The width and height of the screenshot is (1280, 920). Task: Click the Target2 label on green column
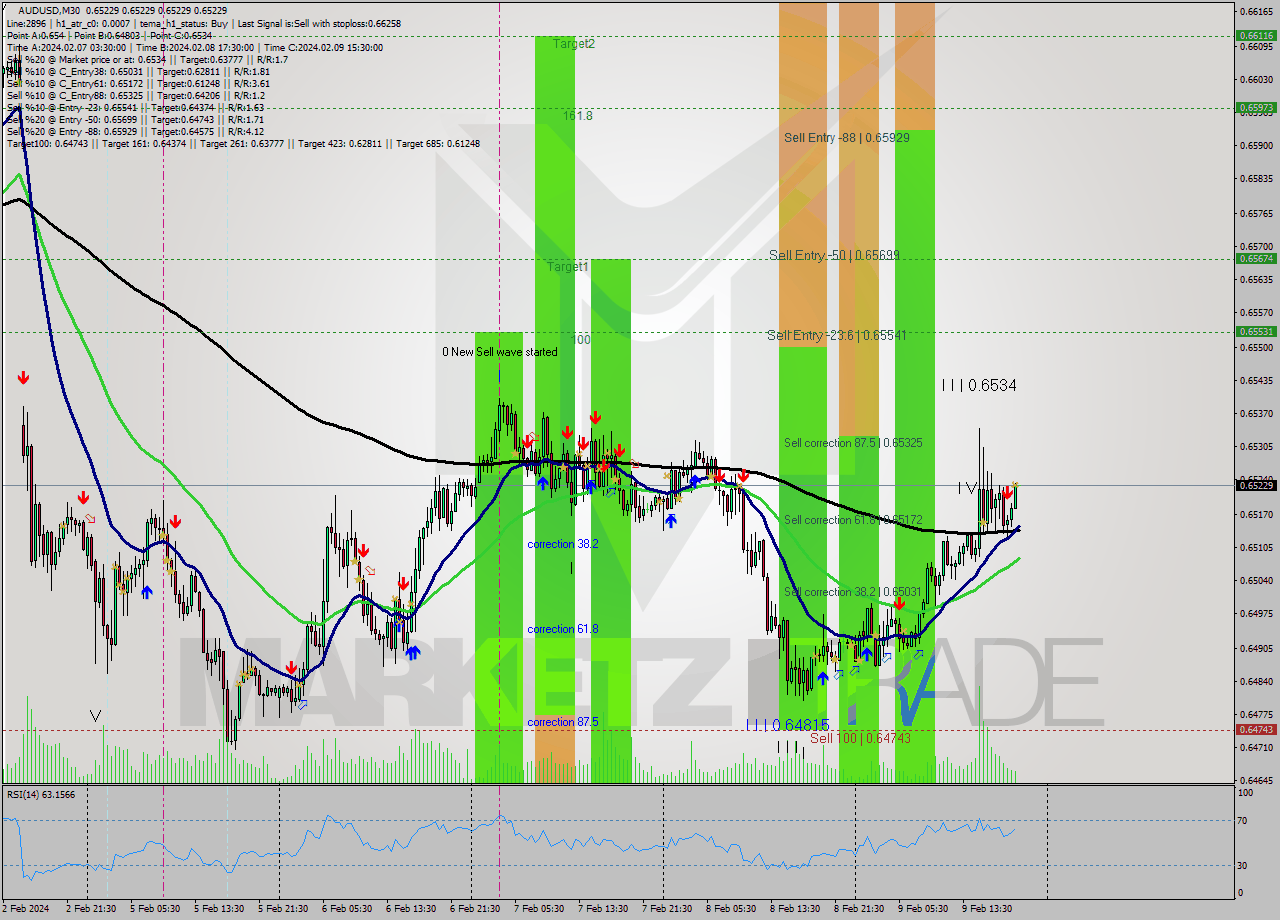coord(574,44)
